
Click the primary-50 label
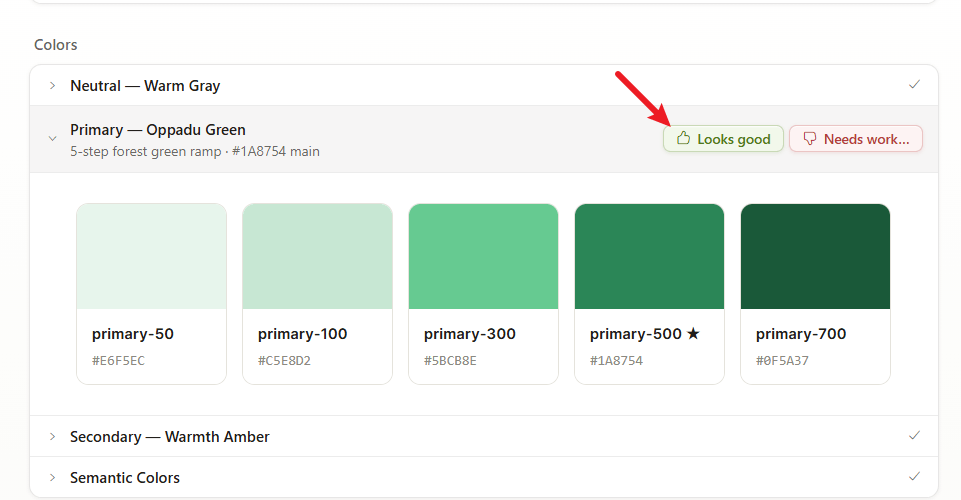coord(133,334)
